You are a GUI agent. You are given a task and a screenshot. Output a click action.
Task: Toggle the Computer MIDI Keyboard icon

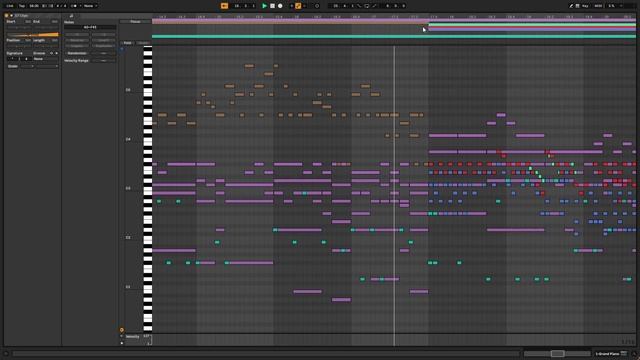[x=577, y=6]
